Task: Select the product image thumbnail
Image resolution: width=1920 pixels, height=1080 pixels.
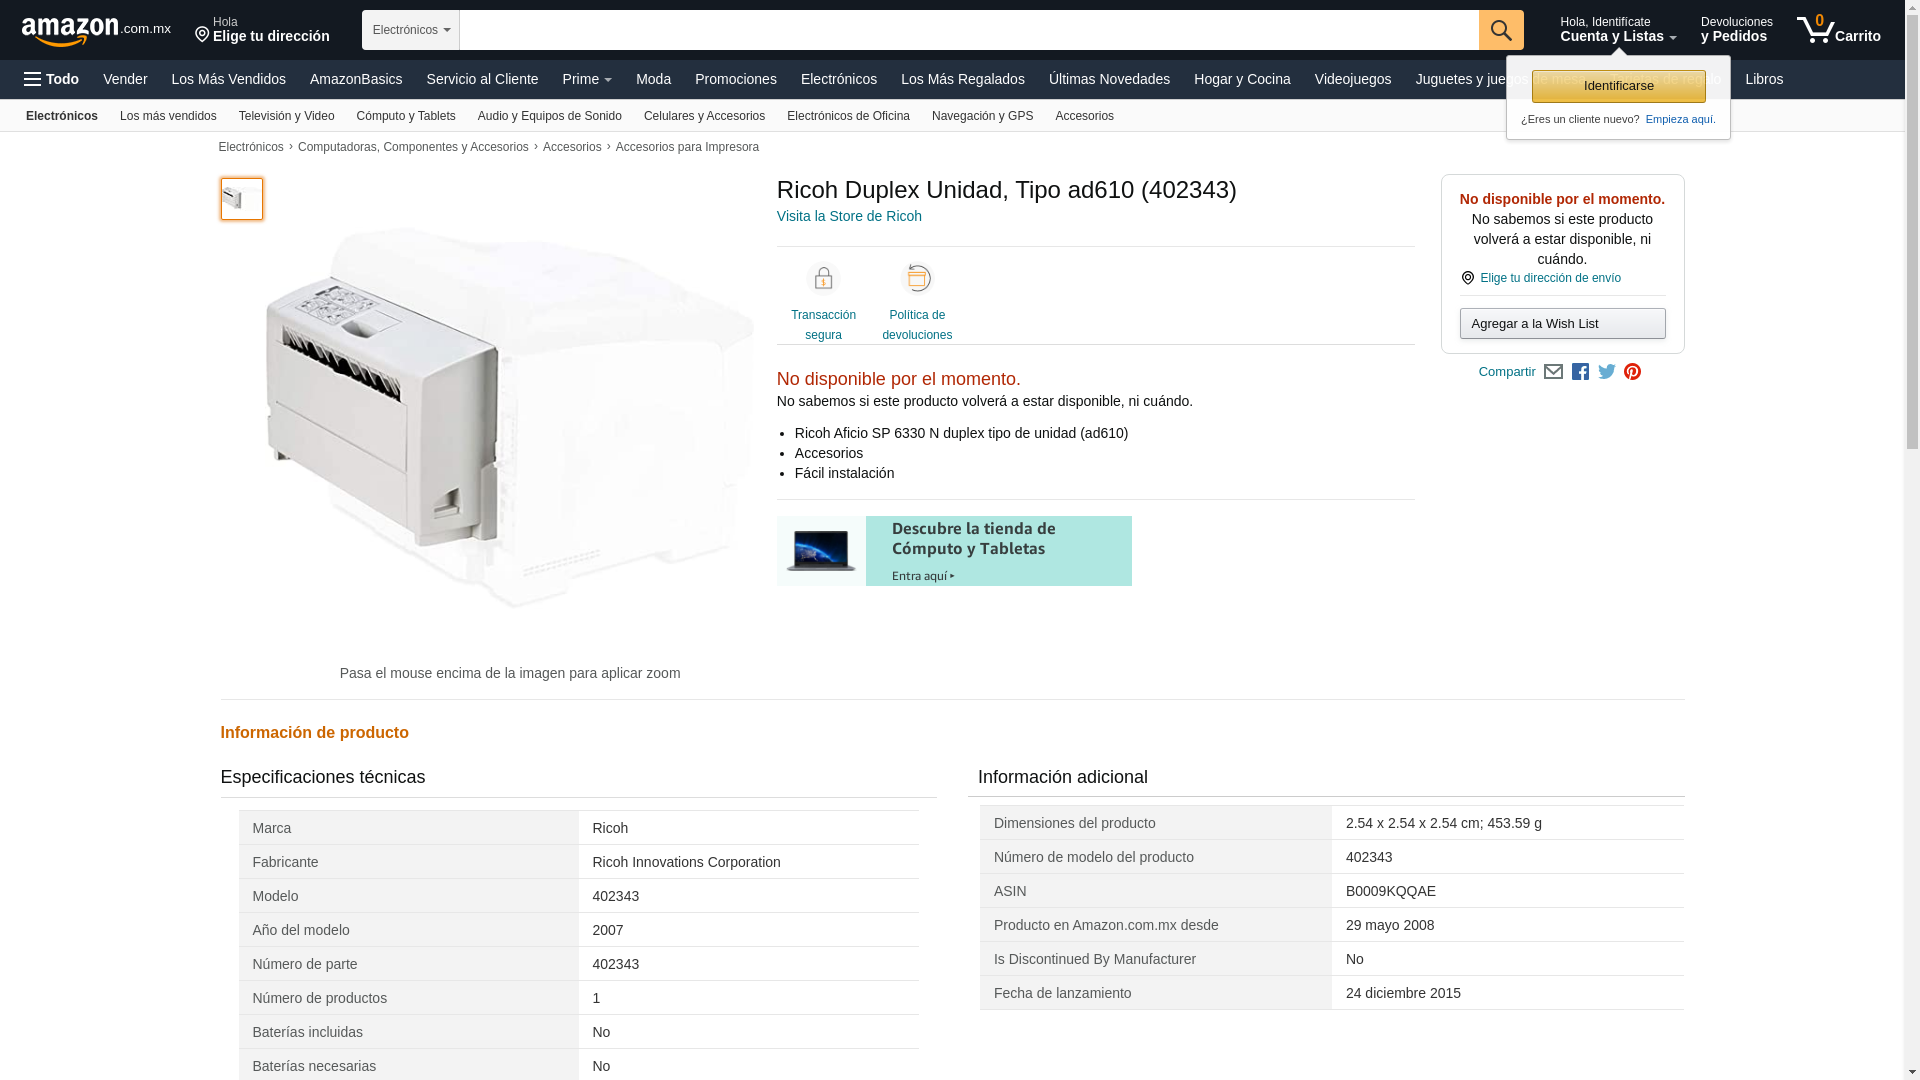Action: (x=241, y=199)
